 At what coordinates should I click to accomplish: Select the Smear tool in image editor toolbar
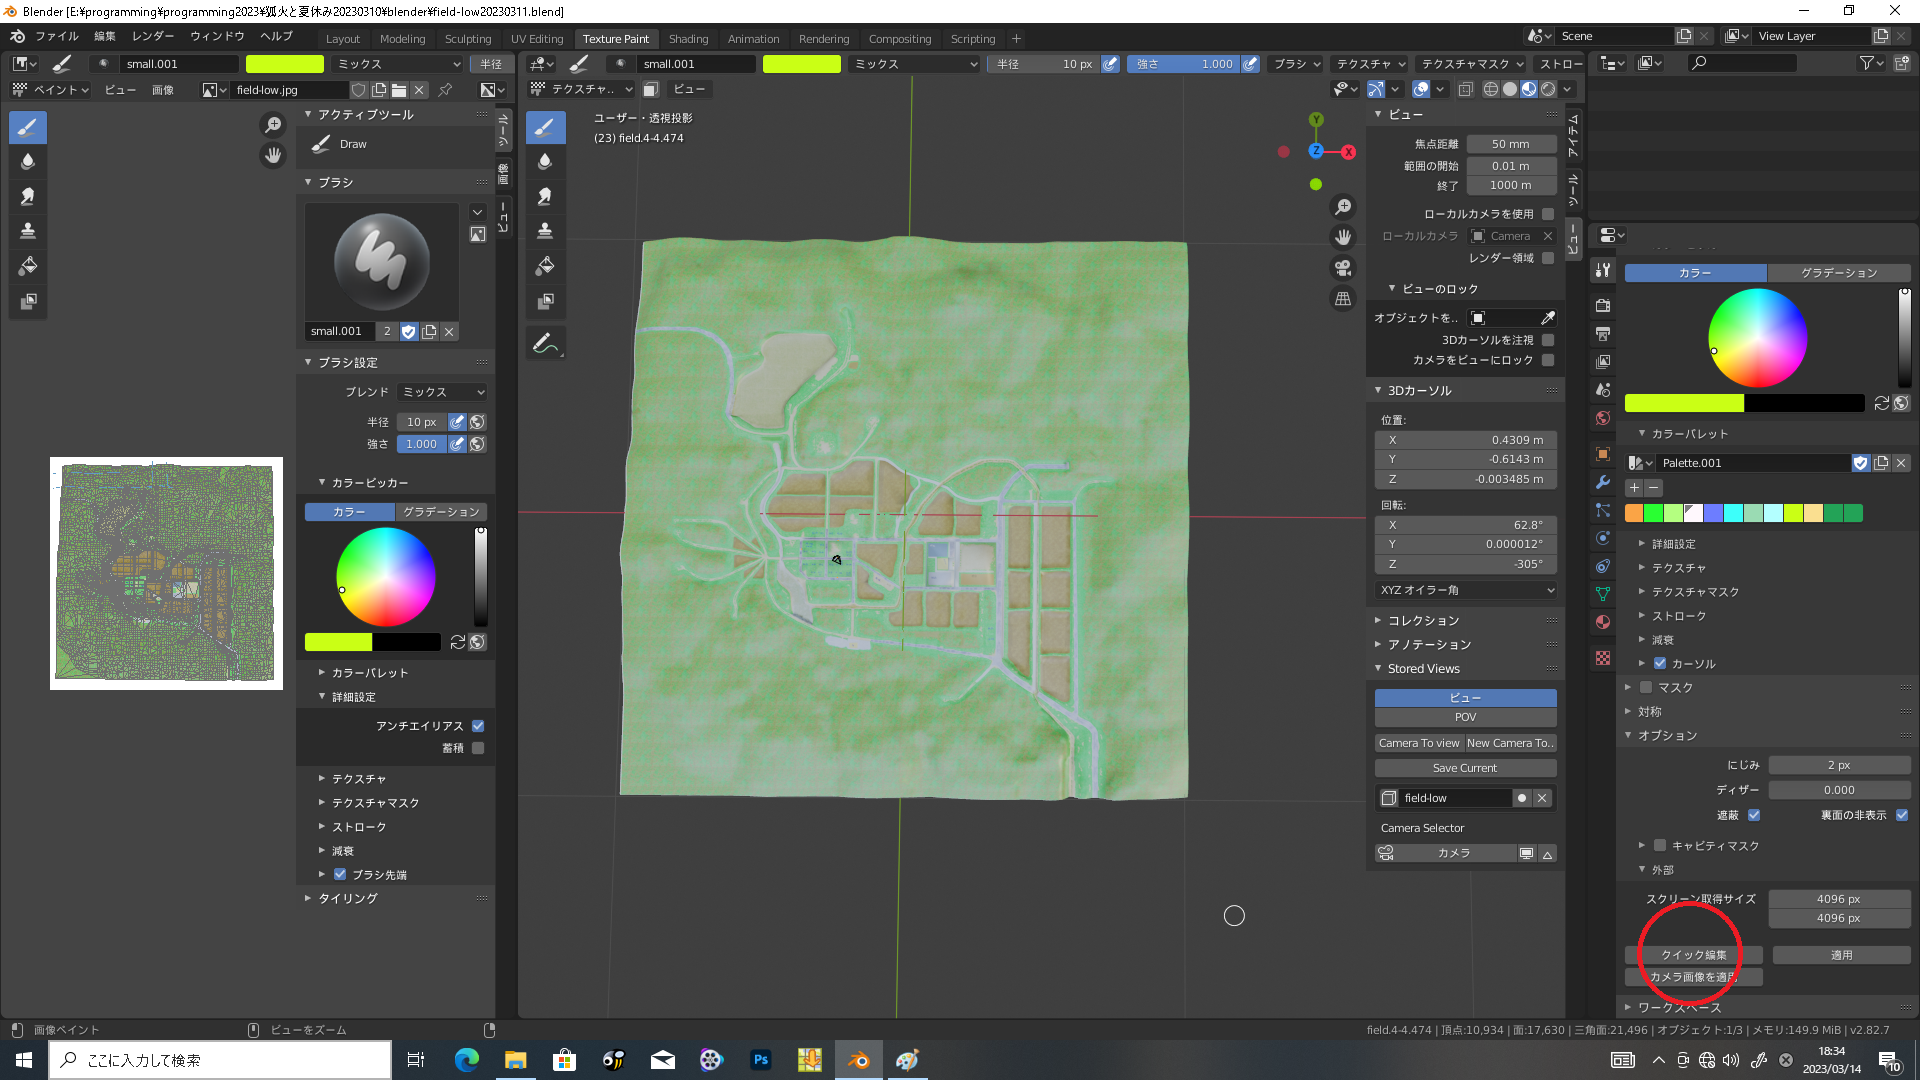tap(28, 196)
